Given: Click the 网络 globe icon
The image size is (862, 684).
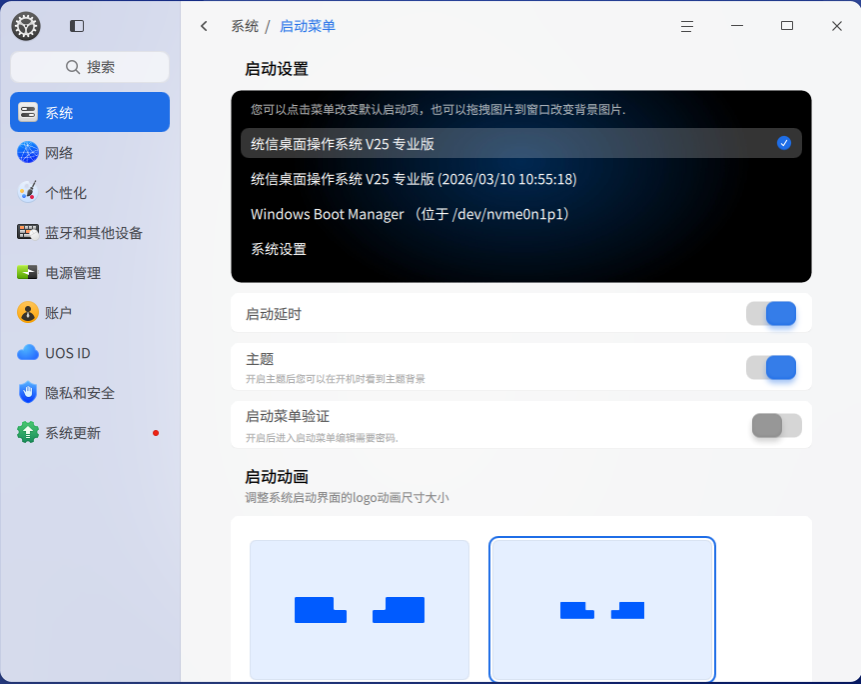Looking at the screenshot, I should [x=27, y=152].
